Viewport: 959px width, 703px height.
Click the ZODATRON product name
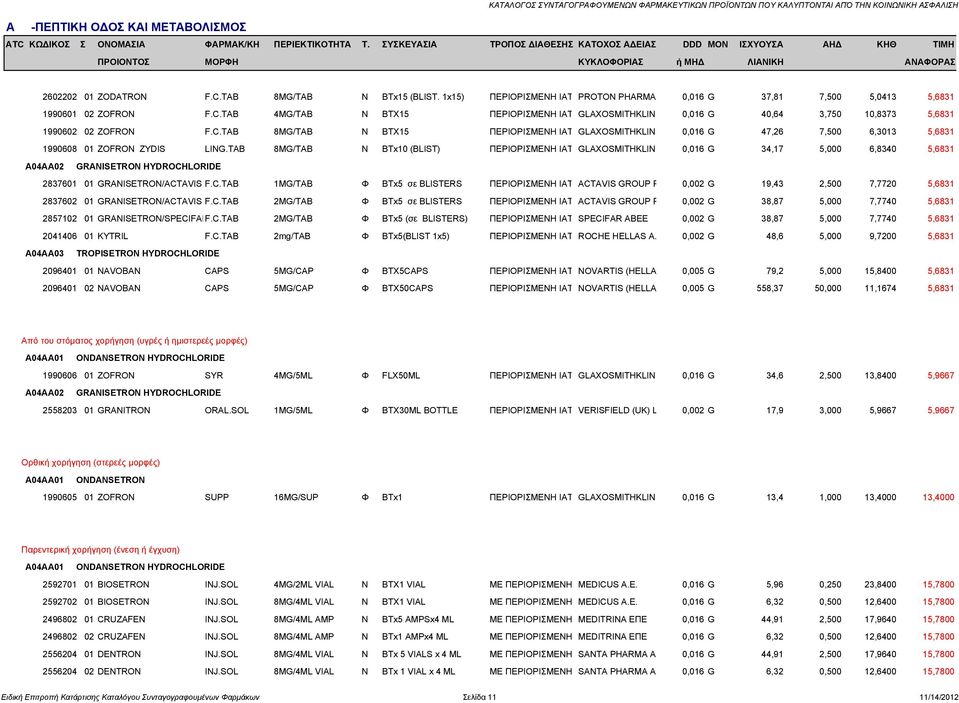[x=122, y=97]
